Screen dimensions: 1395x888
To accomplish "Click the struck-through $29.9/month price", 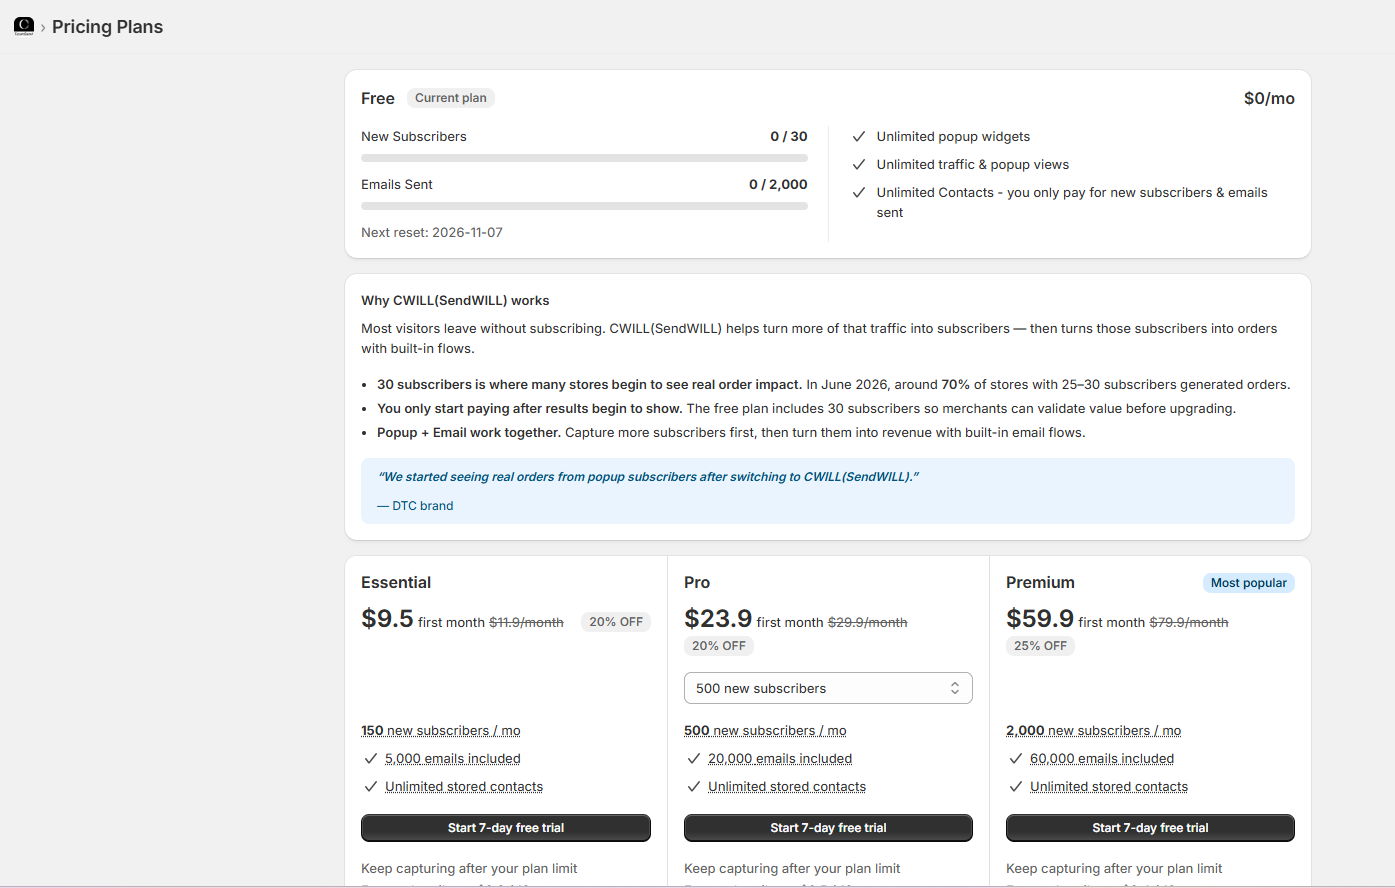I will 868,622.
